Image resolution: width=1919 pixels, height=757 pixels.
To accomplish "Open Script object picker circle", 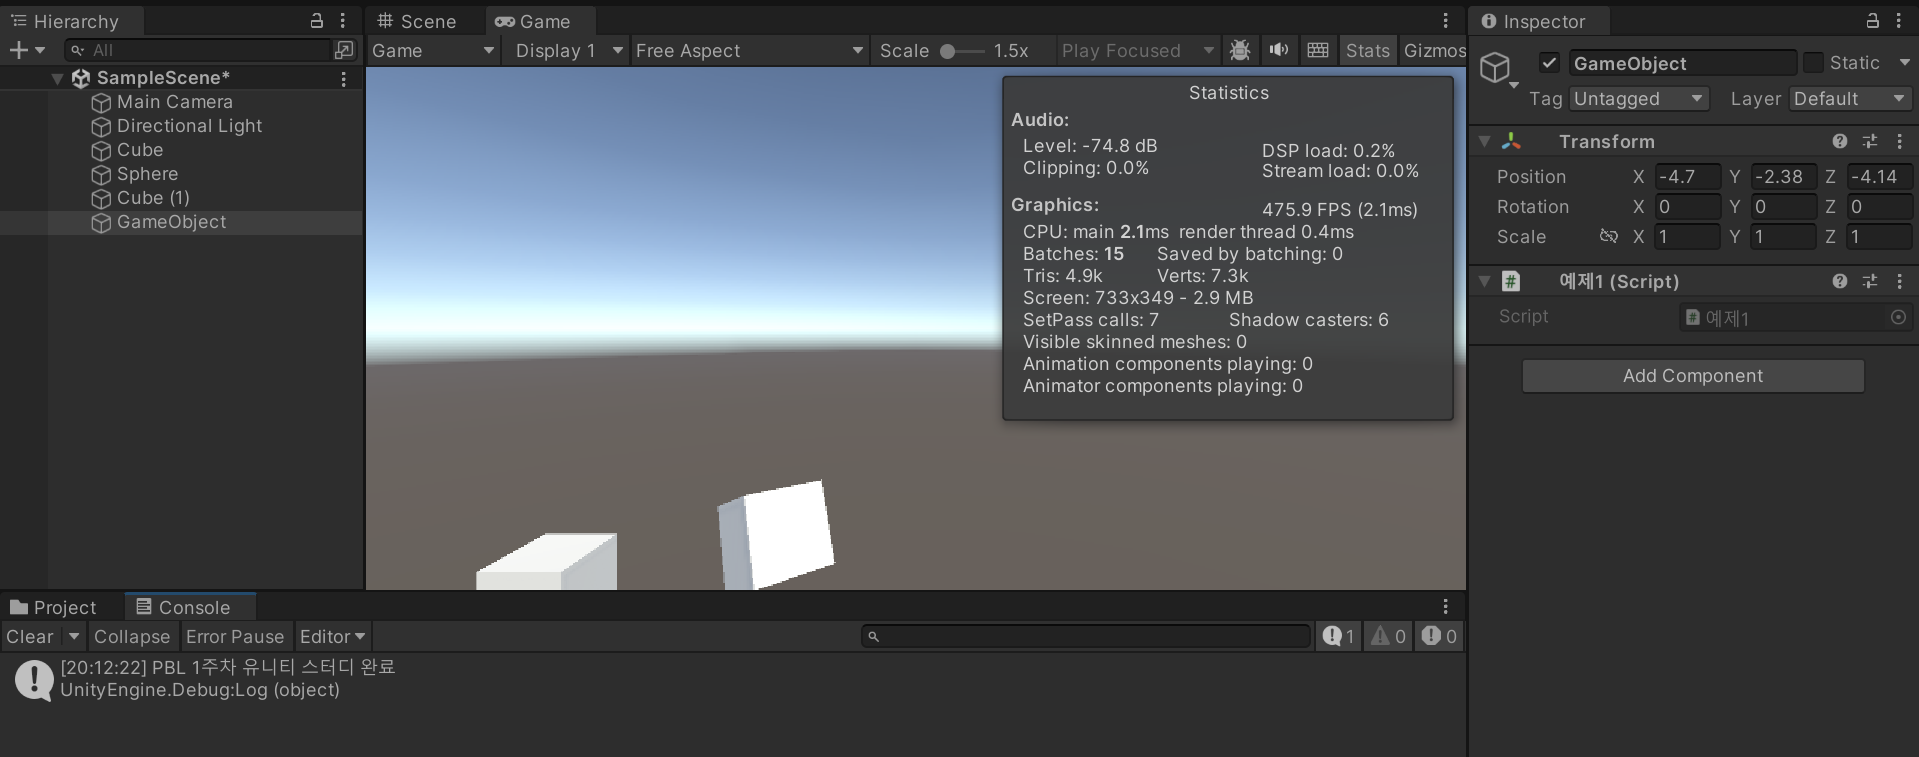I will (1898, 317).
